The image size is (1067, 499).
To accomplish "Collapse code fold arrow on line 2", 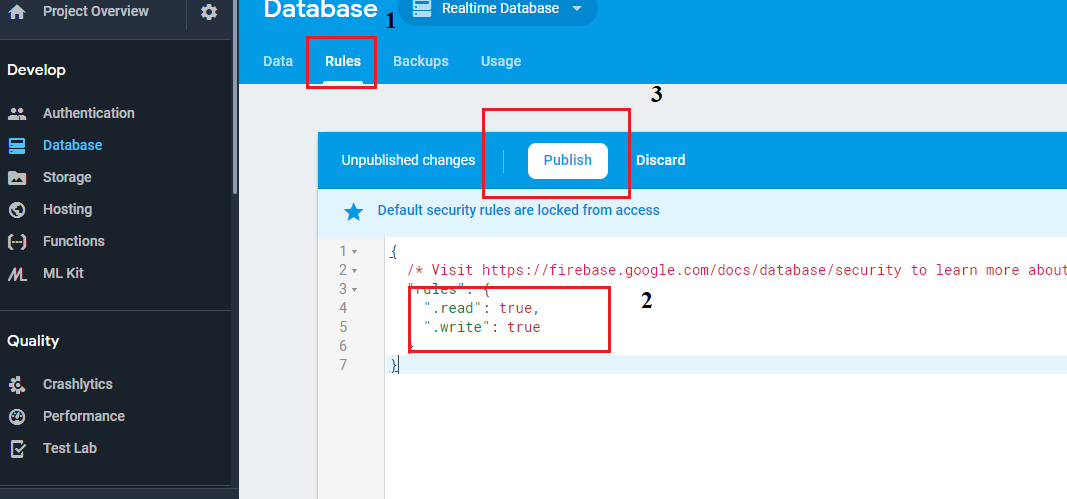I will [355, 271].
